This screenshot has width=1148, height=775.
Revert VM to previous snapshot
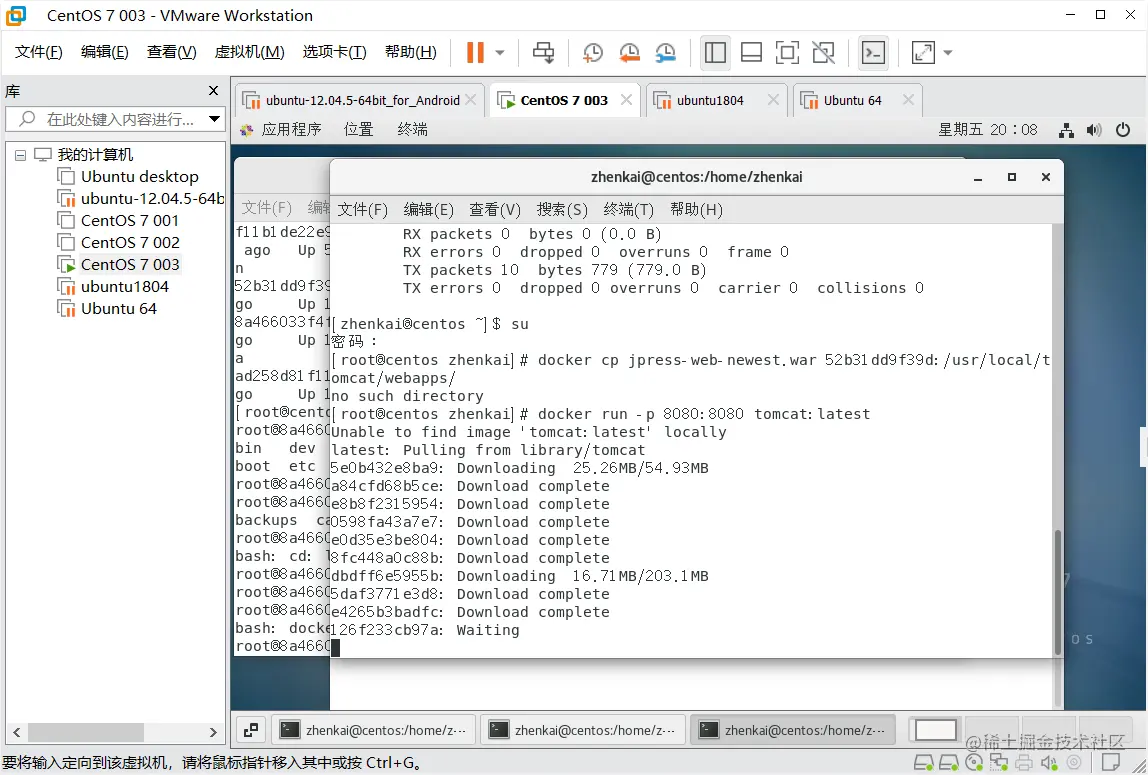(x=629, y=52)
